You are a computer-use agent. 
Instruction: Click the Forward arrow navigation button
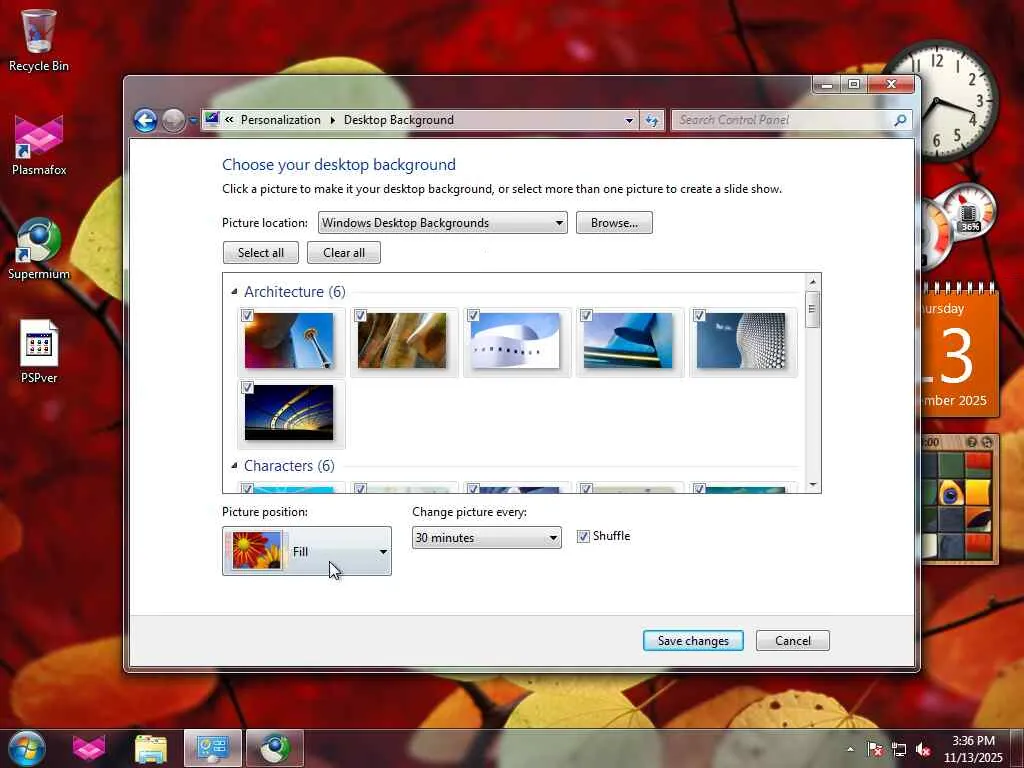(x=173, y=120)
